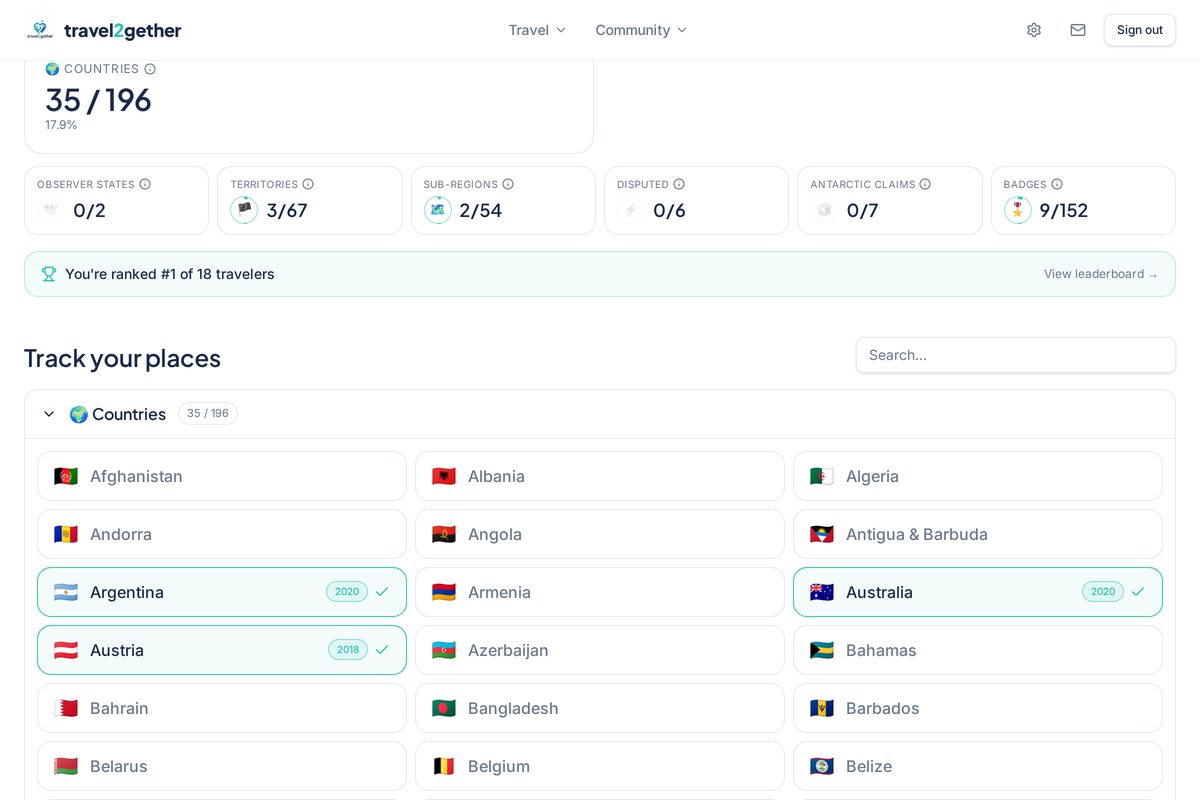The image size is (1200, 800).
Task: Show info icon for Badges
Action: (1057, 184)
